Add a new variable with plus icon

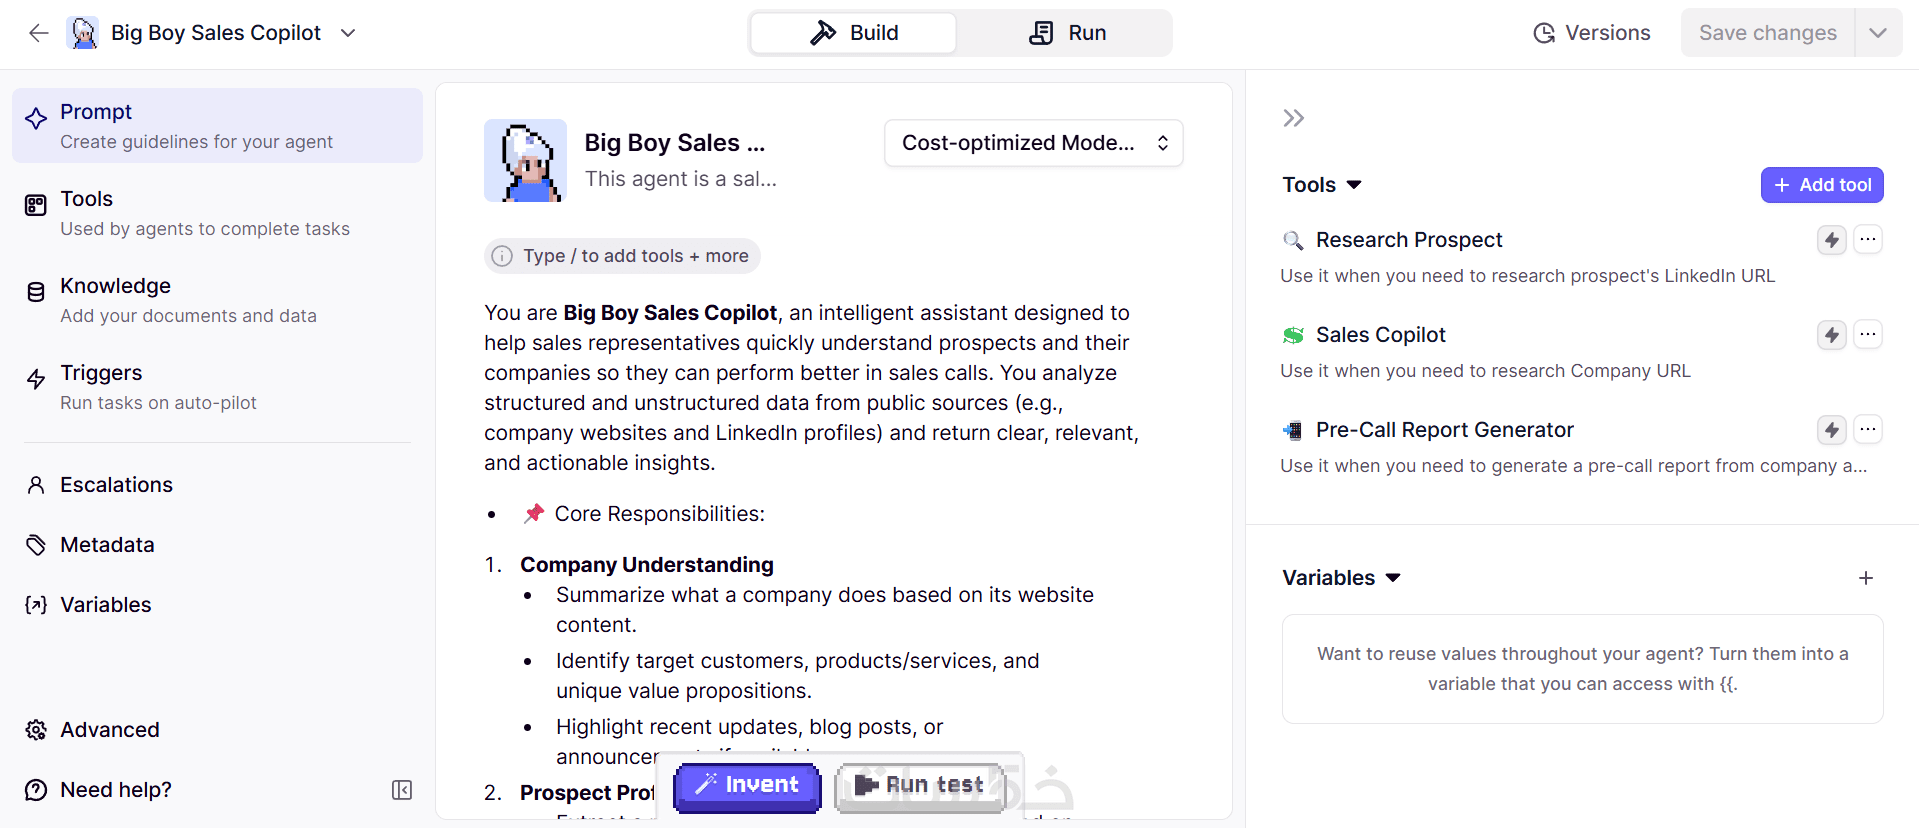(x=1865, y=578)
